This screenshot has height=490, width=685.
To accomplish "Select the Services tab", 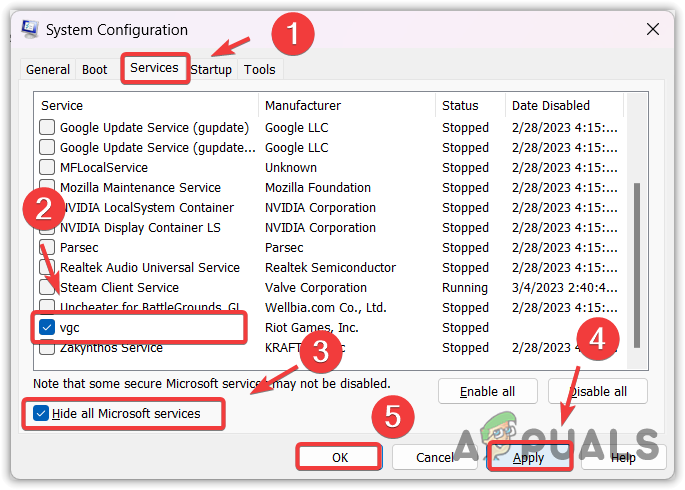I will (154, 68).
